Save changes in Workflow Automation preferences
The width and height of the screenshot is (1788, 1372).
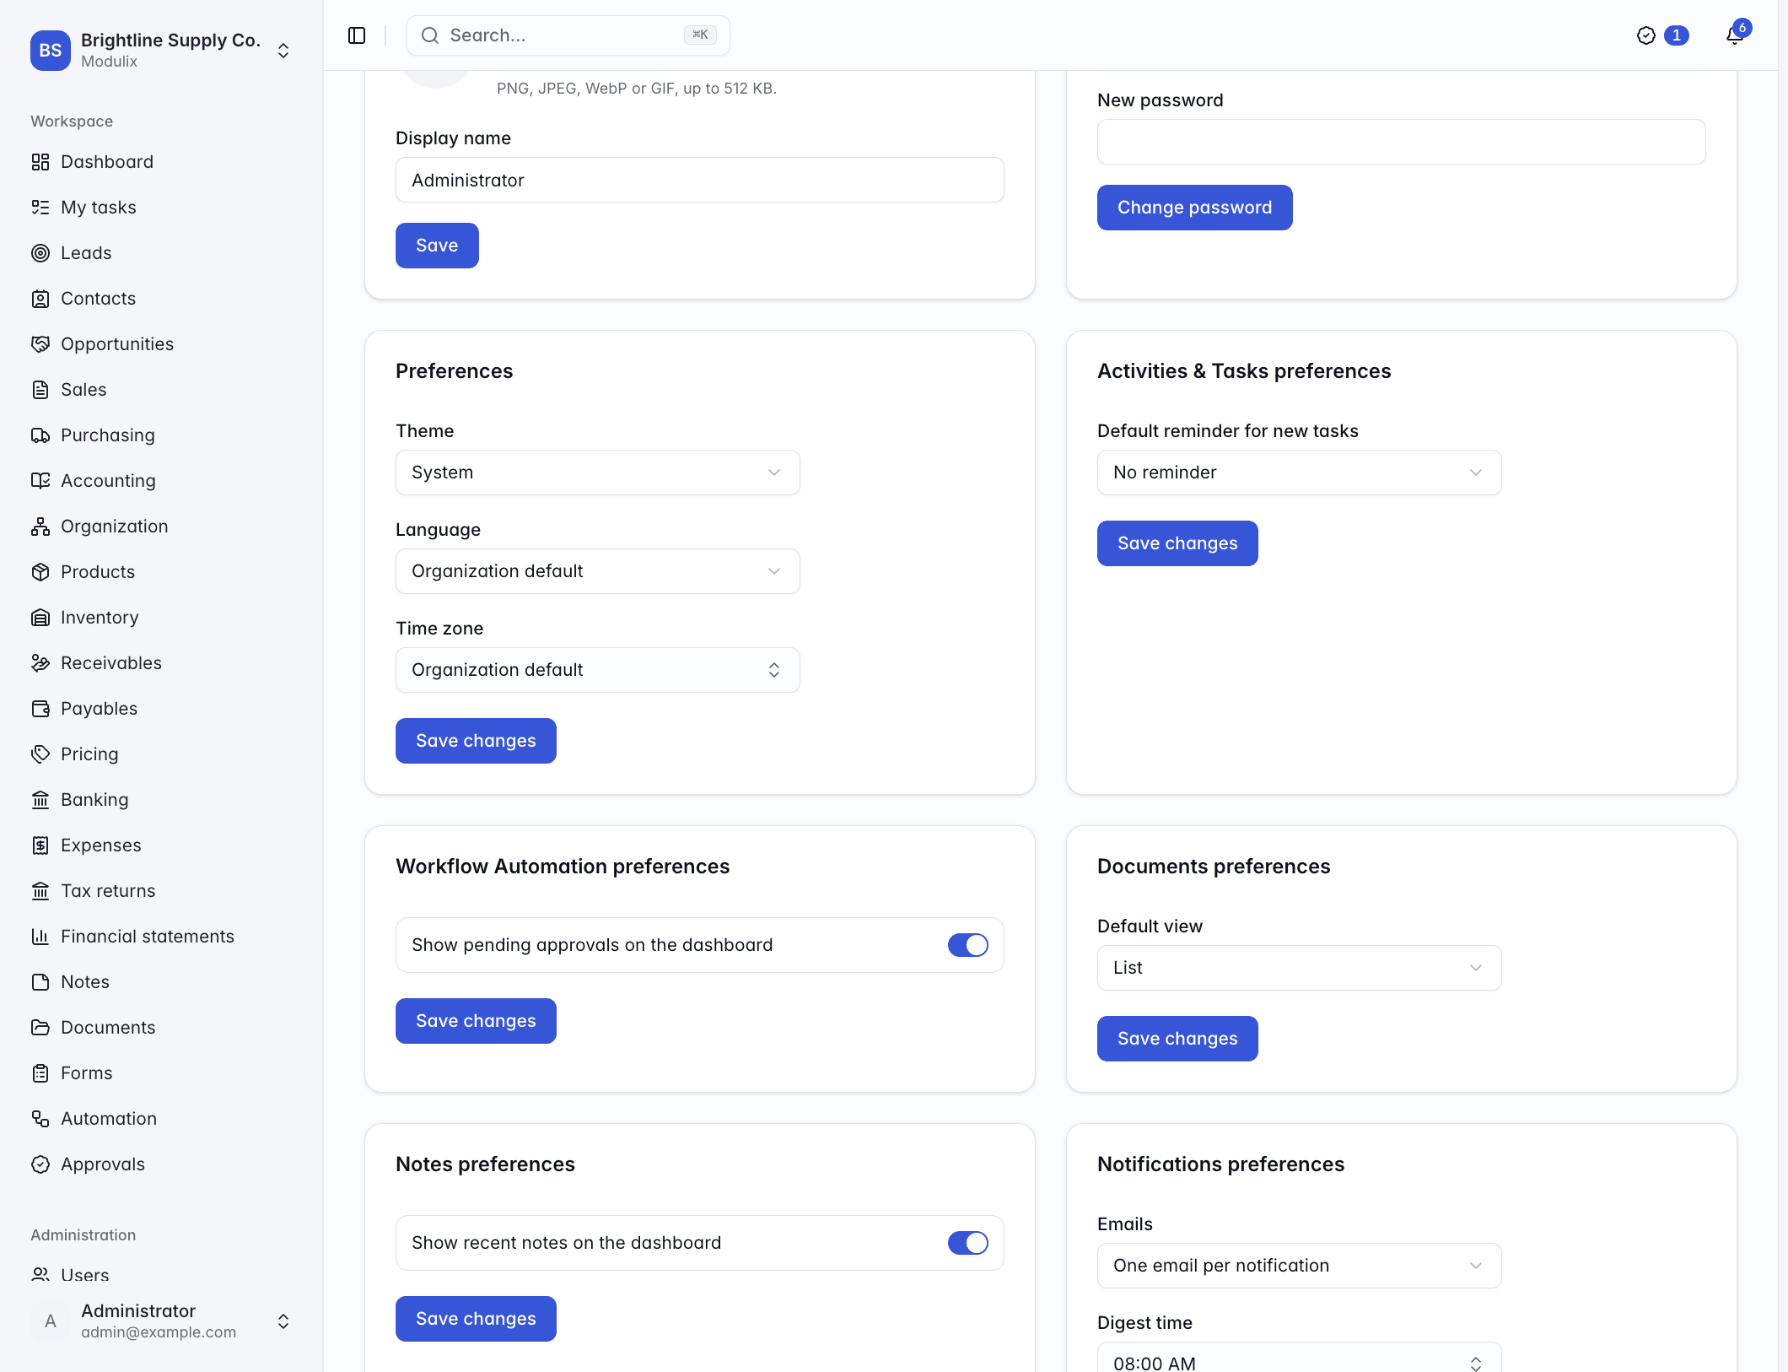point(476,1021)
